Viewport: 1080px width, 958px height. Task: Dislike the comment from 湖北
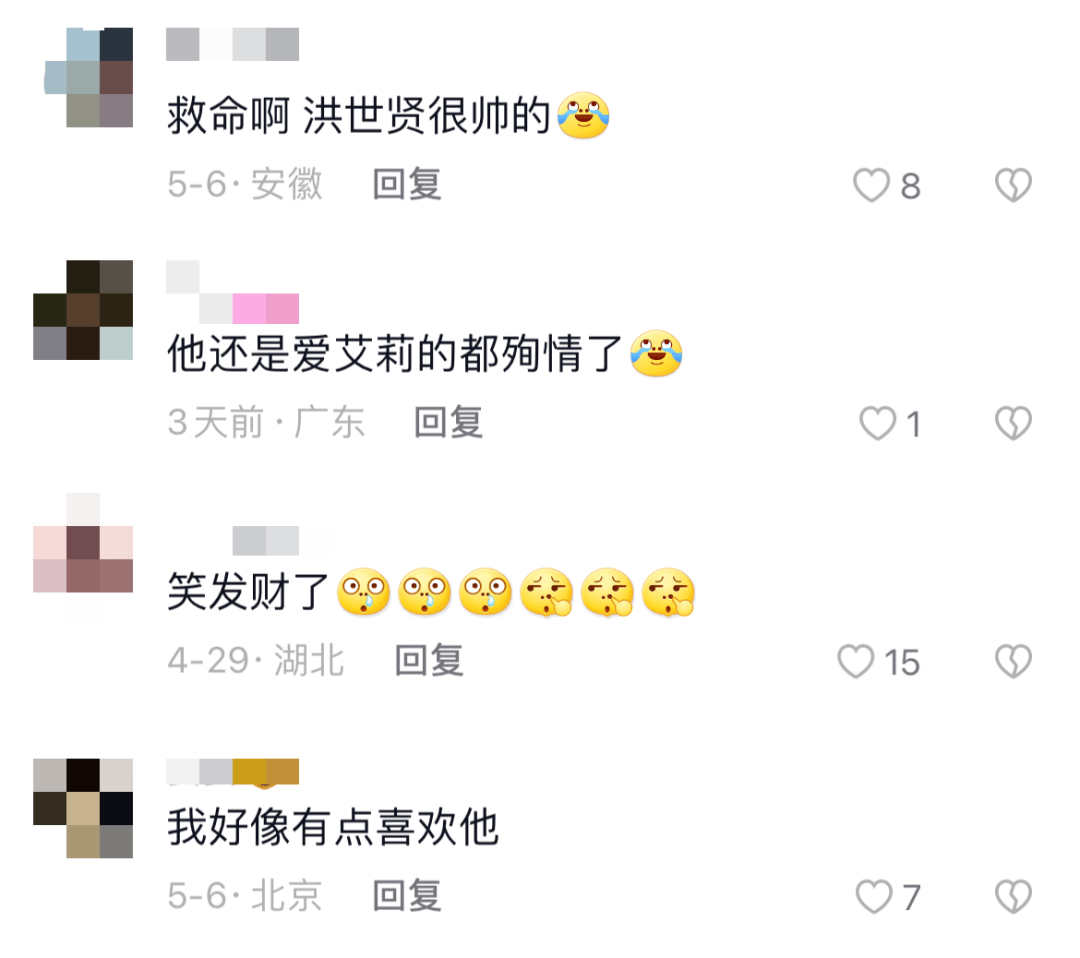[1013, 661]
